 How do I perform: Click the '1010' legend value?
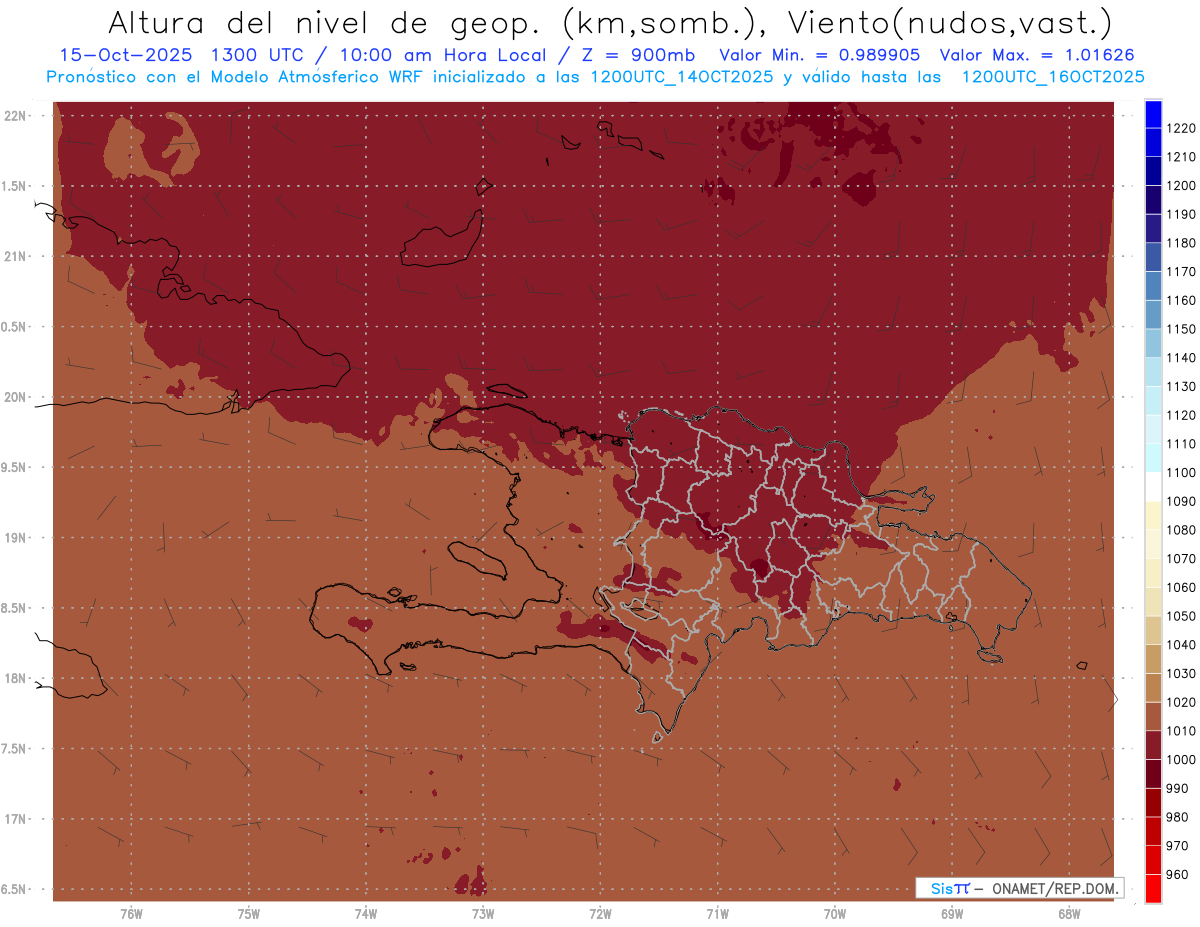(1181, 731)
